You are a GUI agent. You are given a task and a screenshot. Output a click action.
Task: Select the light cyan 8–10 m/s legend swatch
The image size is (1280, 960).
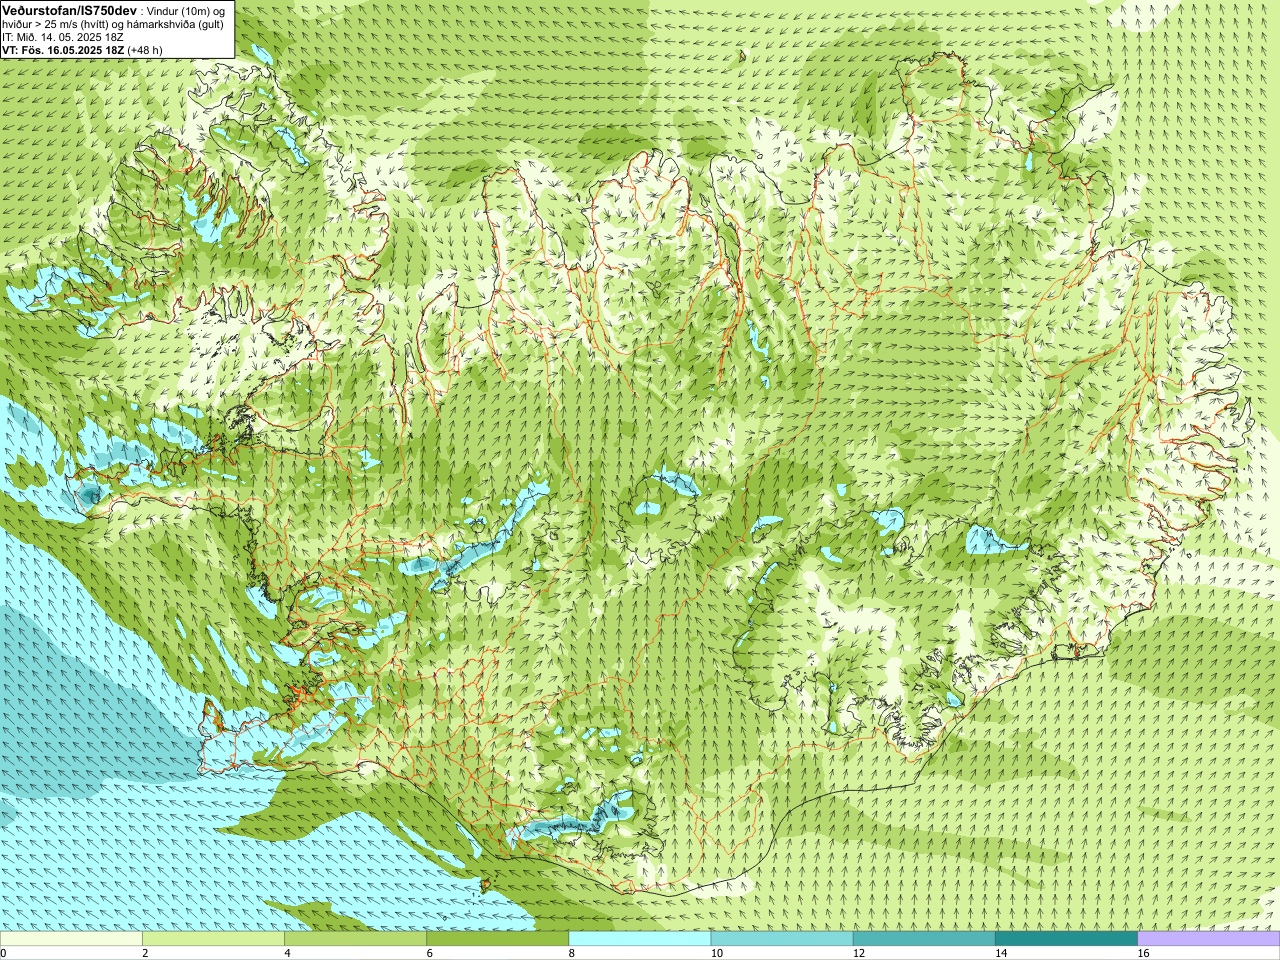(640, 939)
